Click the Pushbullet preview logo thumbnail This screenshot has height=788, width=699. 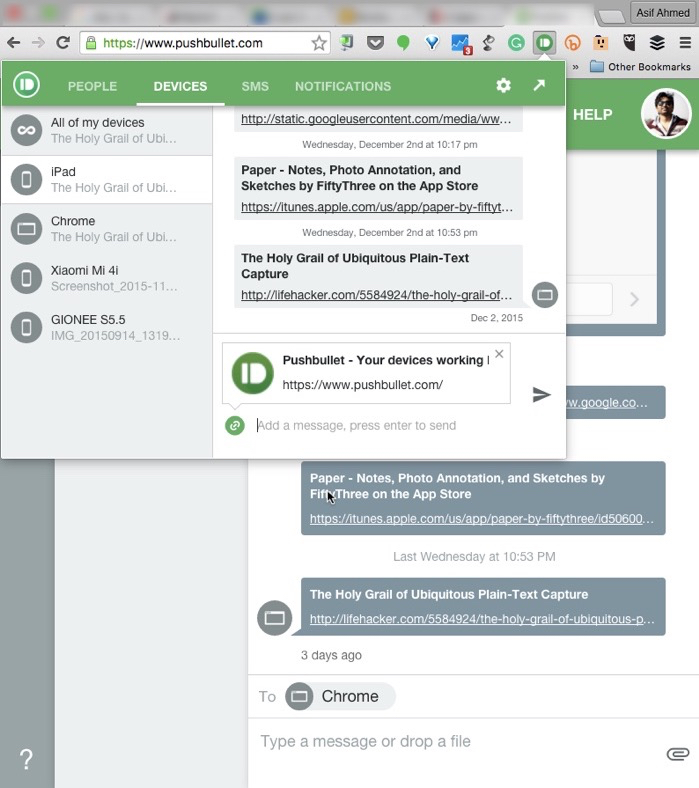tap(252, 373)
